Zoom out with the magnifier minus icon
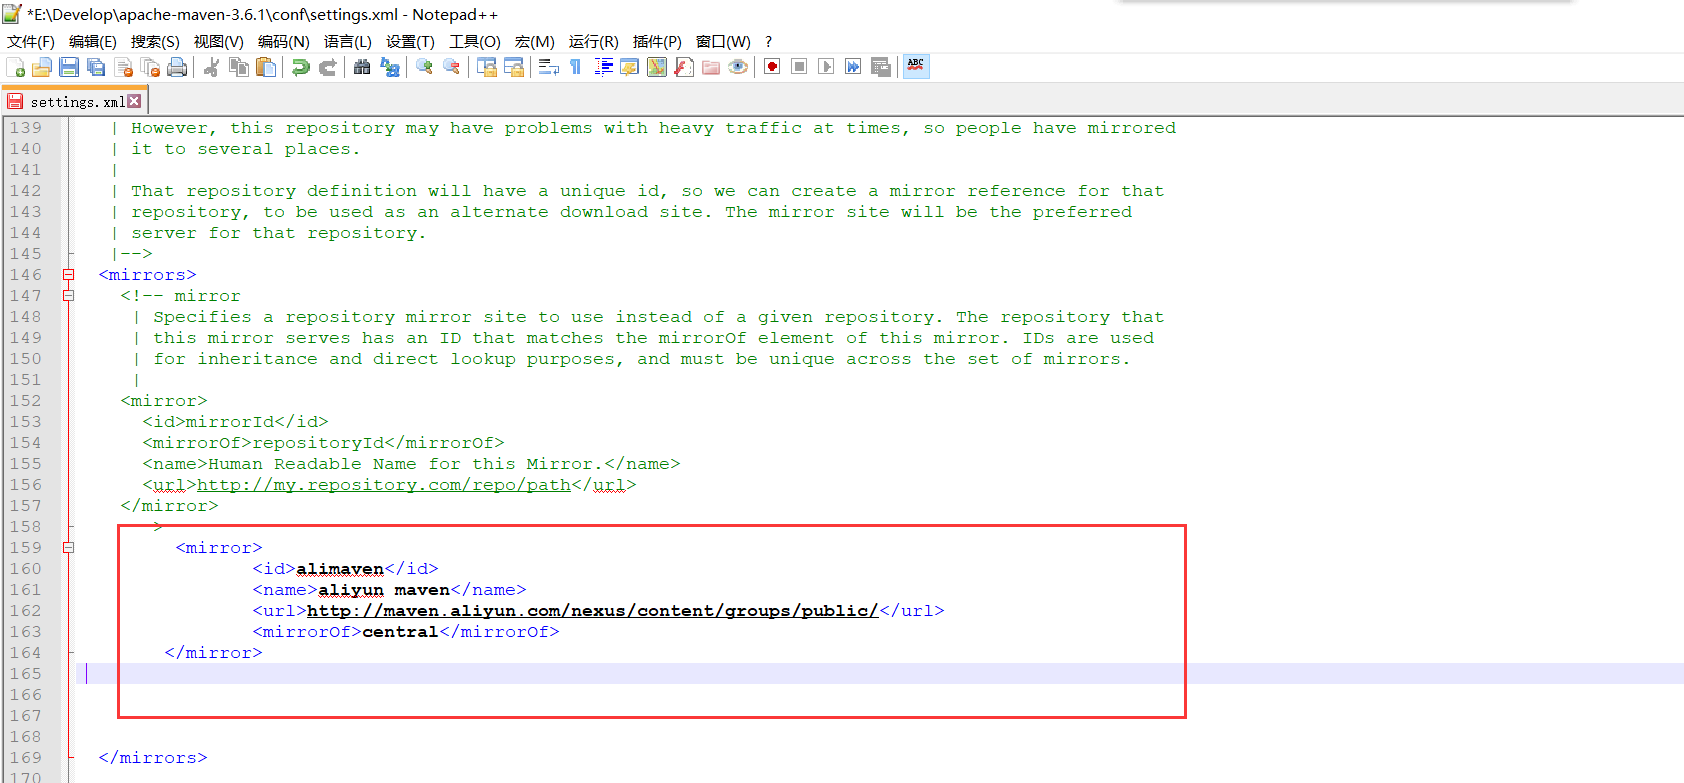The image size is (1684, 783). [452, 67]
